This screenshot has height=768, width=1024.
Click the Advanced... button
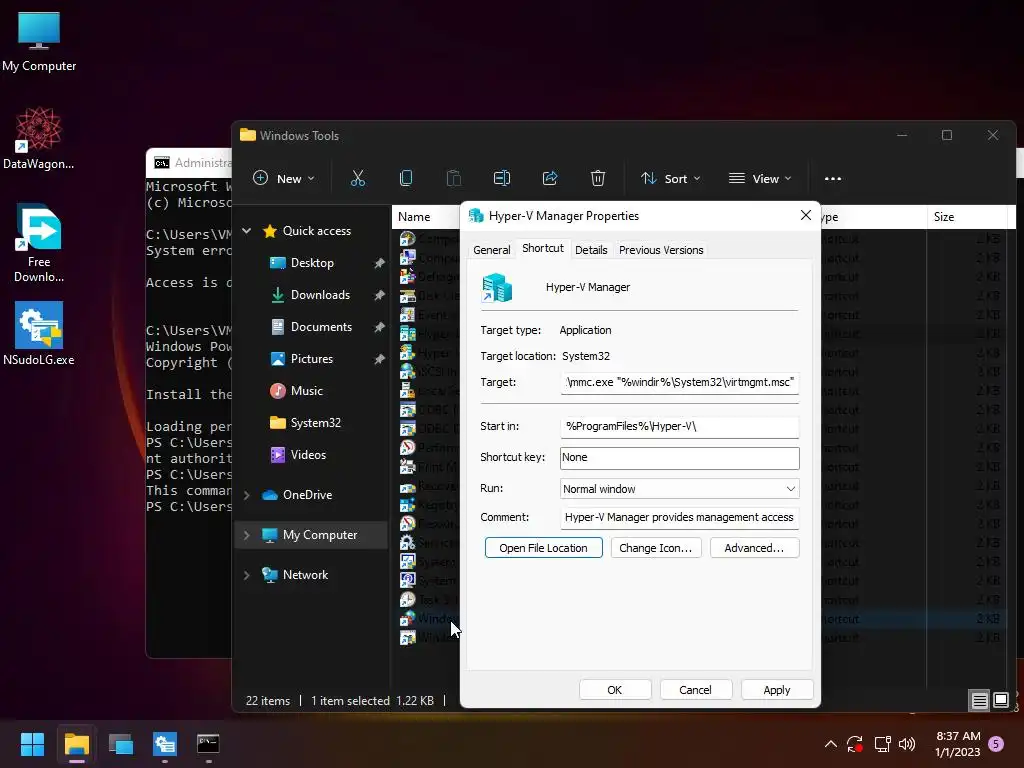click(754, 548)
